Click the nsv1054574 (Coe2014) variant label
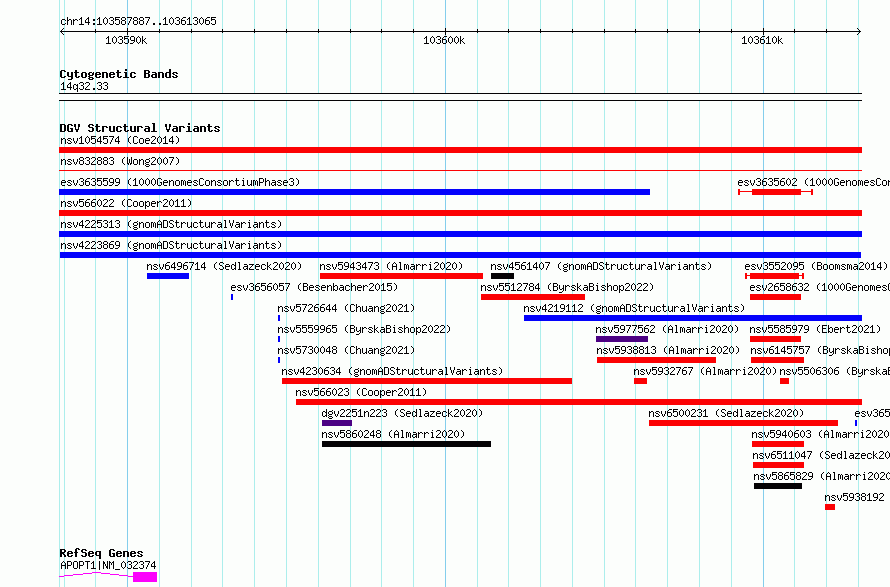The height and width of the screenshot is (587, 890). coord(120,140)
